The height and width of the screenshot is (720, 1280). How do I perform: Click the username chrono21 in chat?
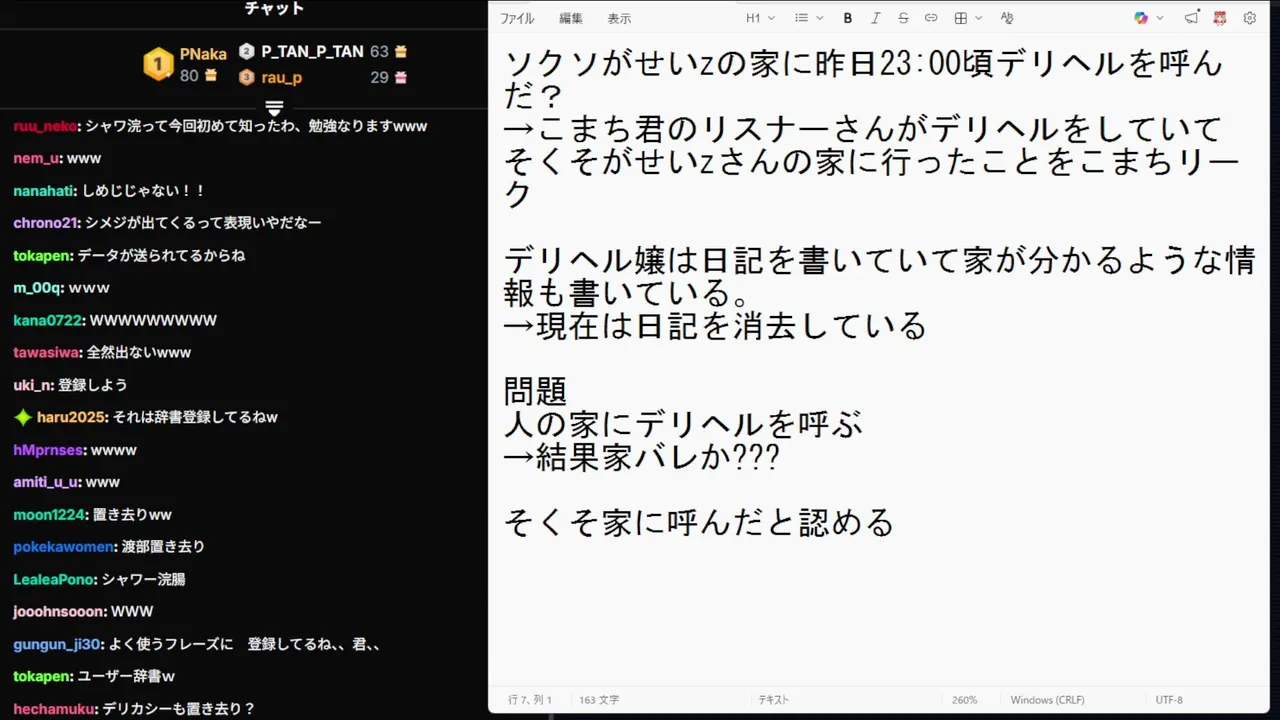pyautogui.click(x=46, y=223)
